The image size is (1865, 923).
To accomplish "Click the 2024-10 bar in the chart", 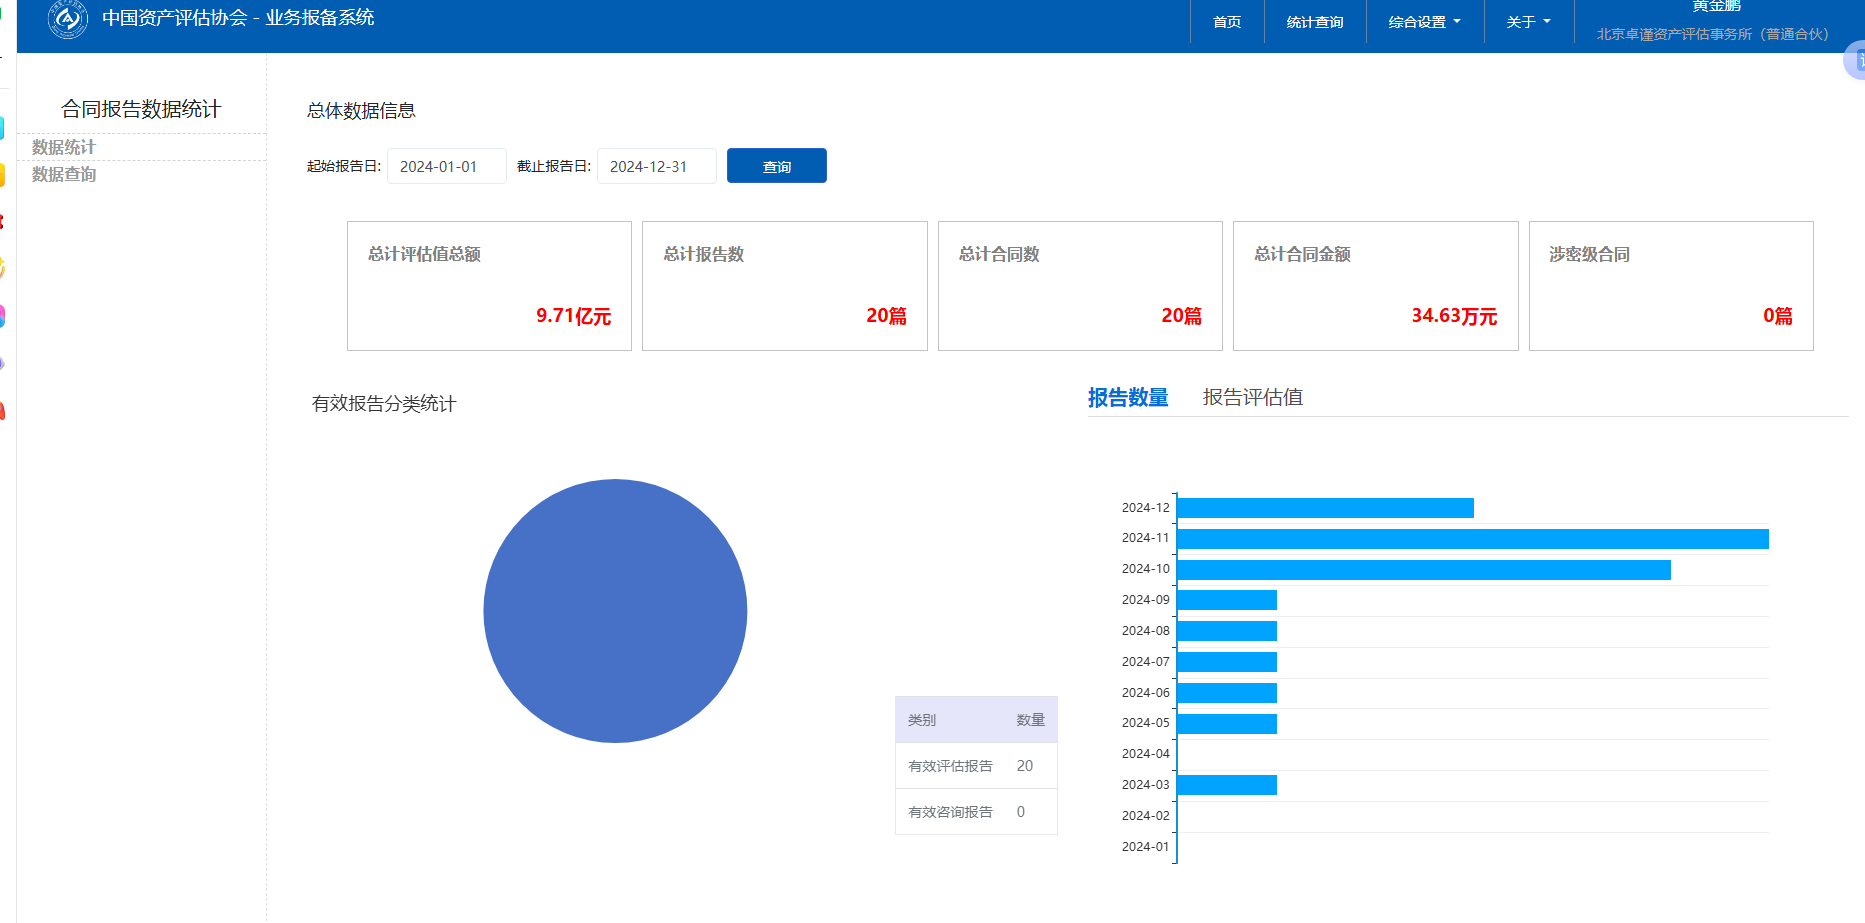I will click(1423, 570).
